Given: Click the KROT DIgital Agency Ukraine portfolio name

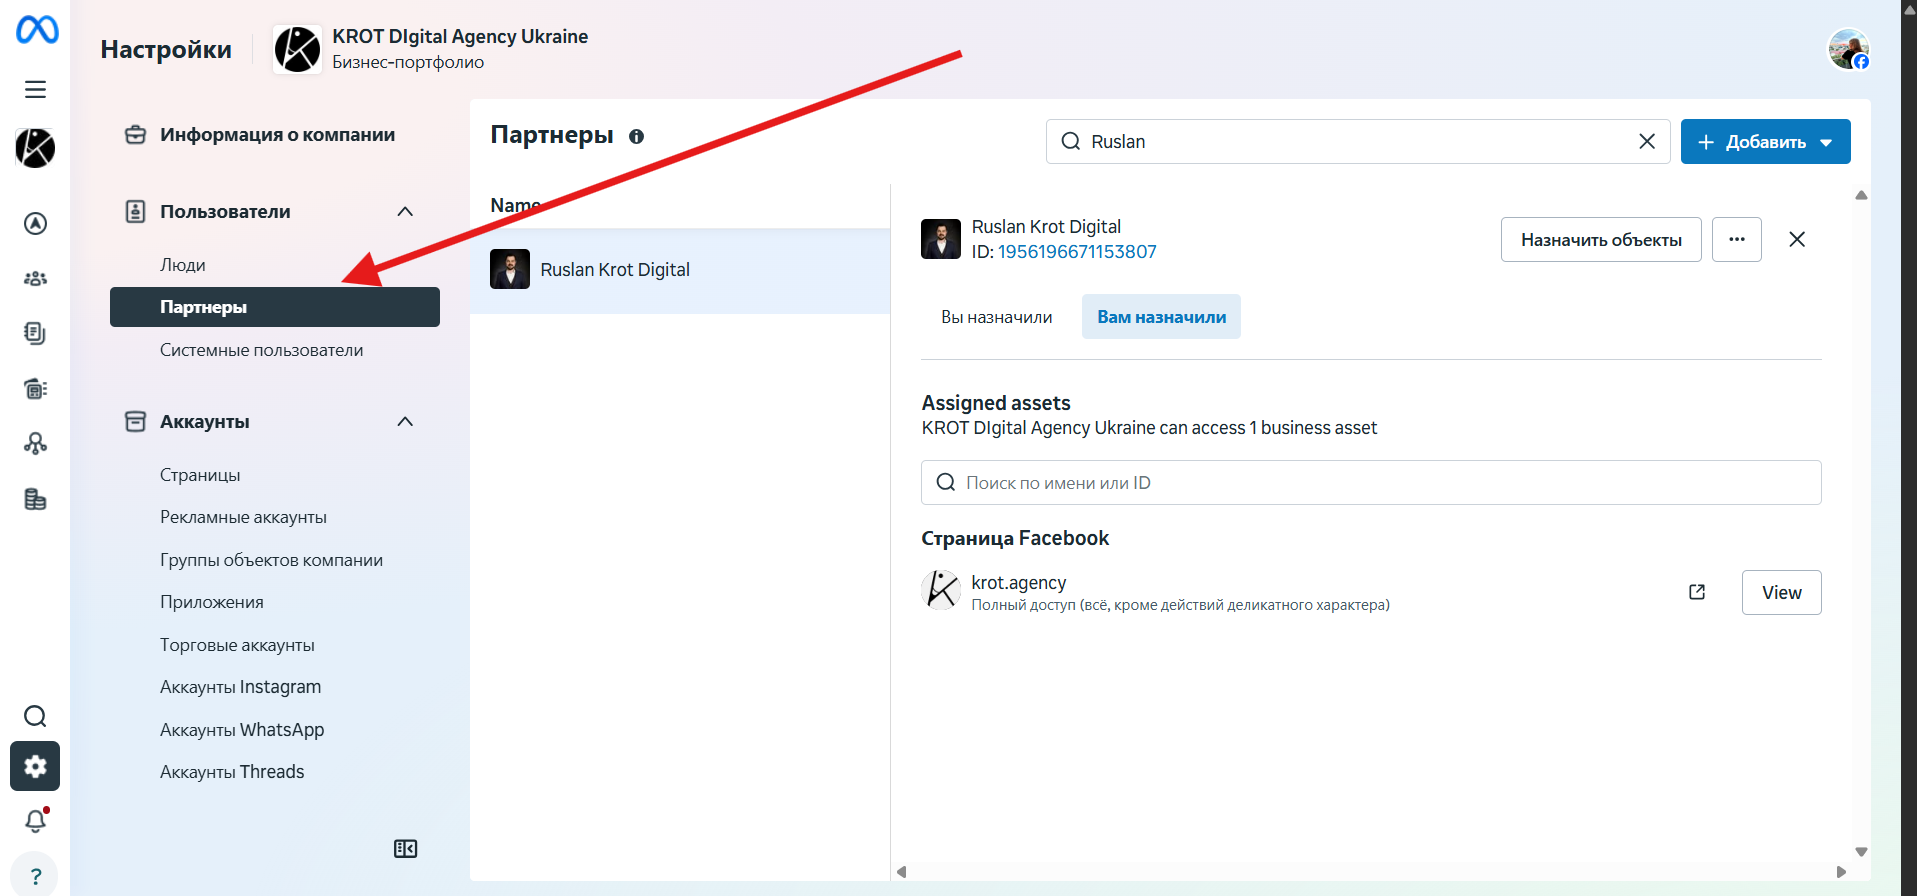Looking at the screenshot, I should [x=460, y=37].
